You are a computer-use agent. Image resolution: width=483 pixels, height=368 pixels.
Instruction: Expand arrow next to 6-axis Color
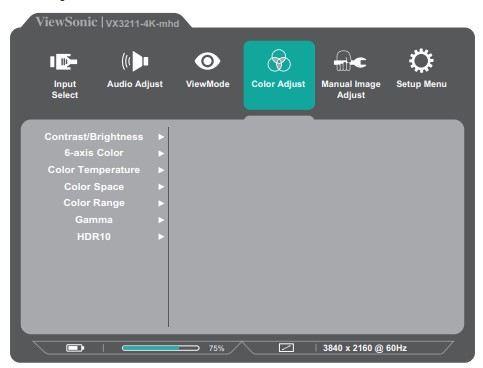(161, 153)
